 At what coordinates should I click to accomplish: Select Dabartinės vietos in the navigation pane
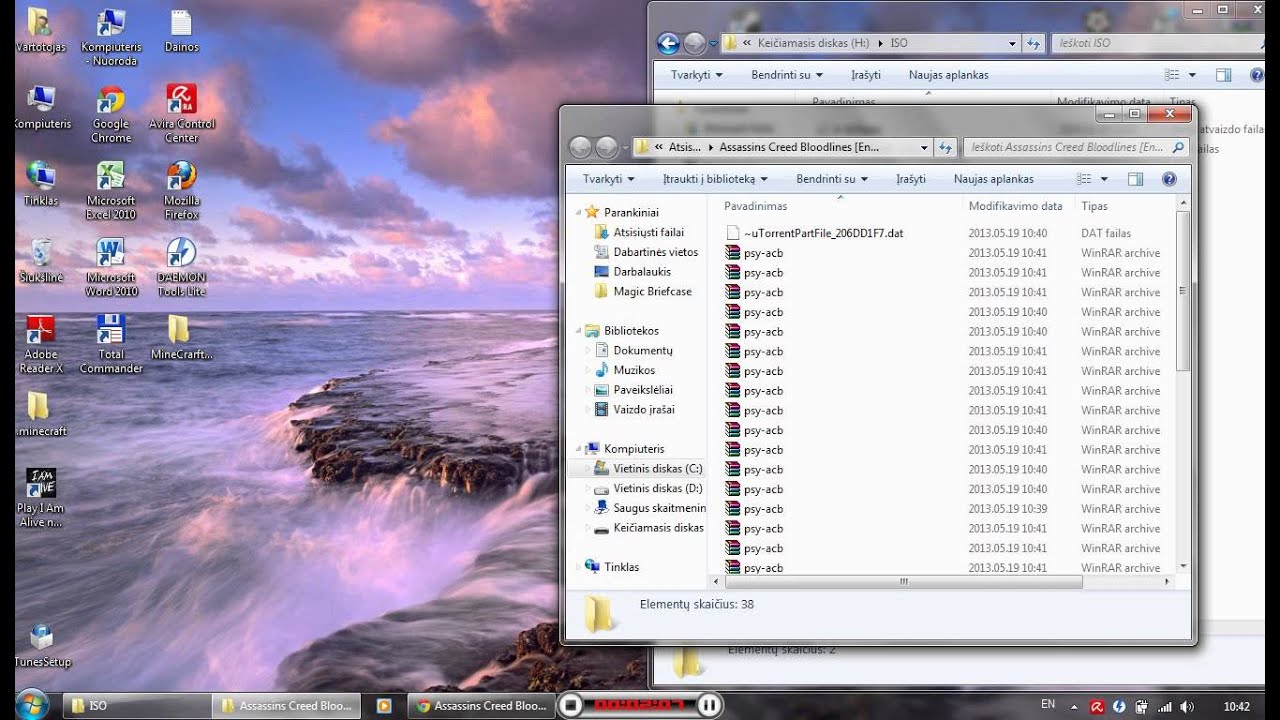pos(655,252)
